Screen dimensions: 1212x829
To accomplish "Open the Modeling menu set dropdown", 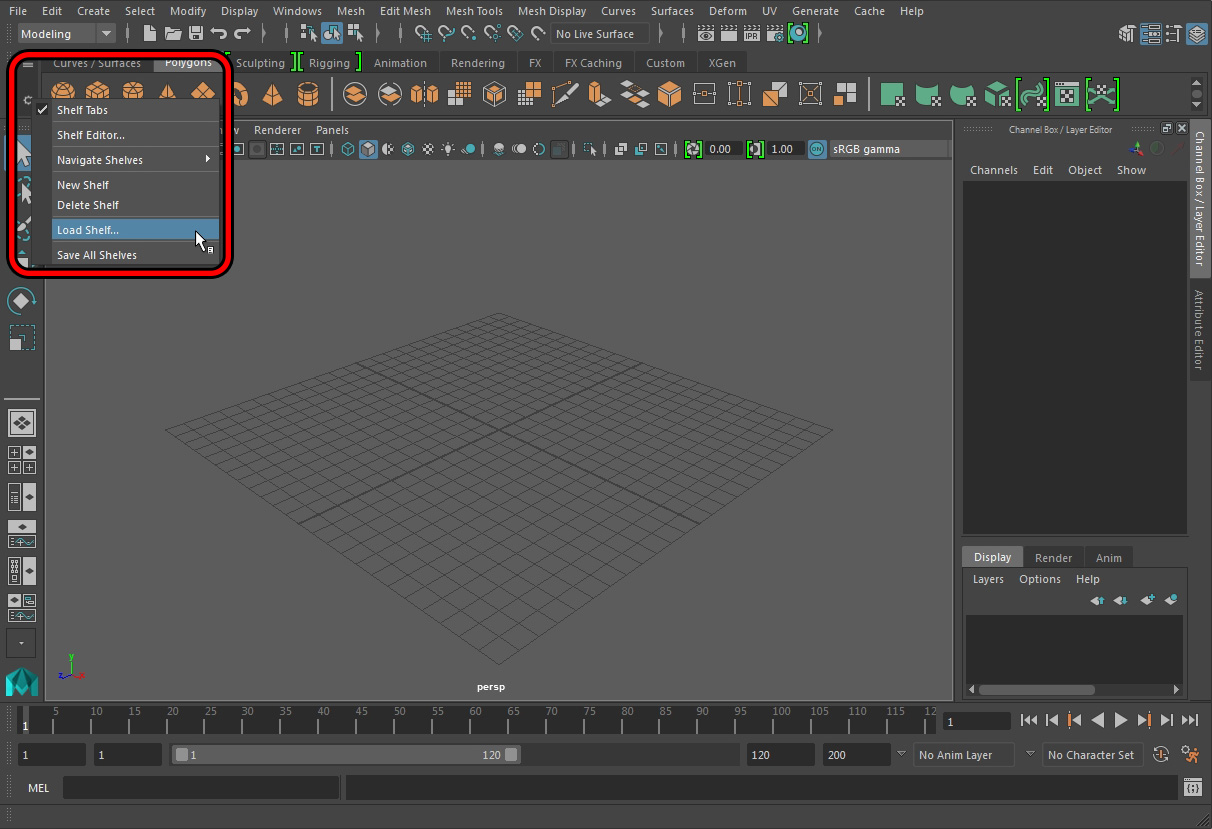I will (67, 34).
